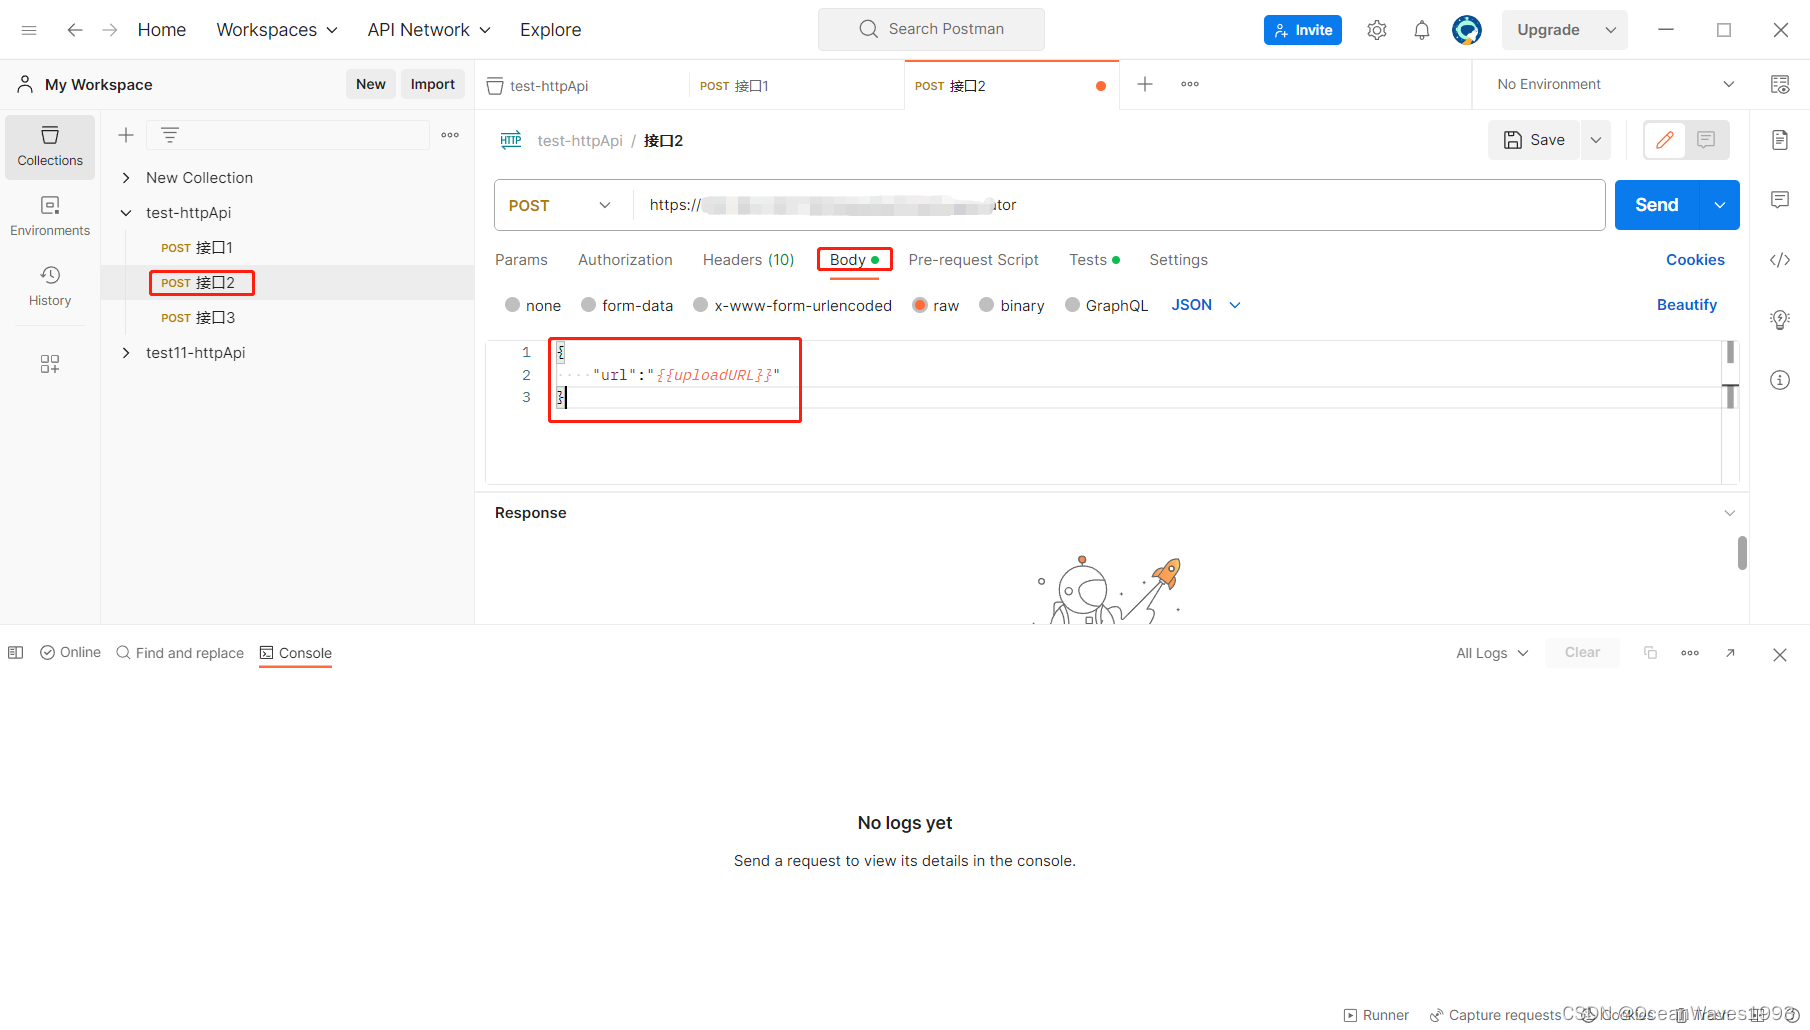Open the Collections sidebar panel

pyautogui.click(x=50, y=146)
